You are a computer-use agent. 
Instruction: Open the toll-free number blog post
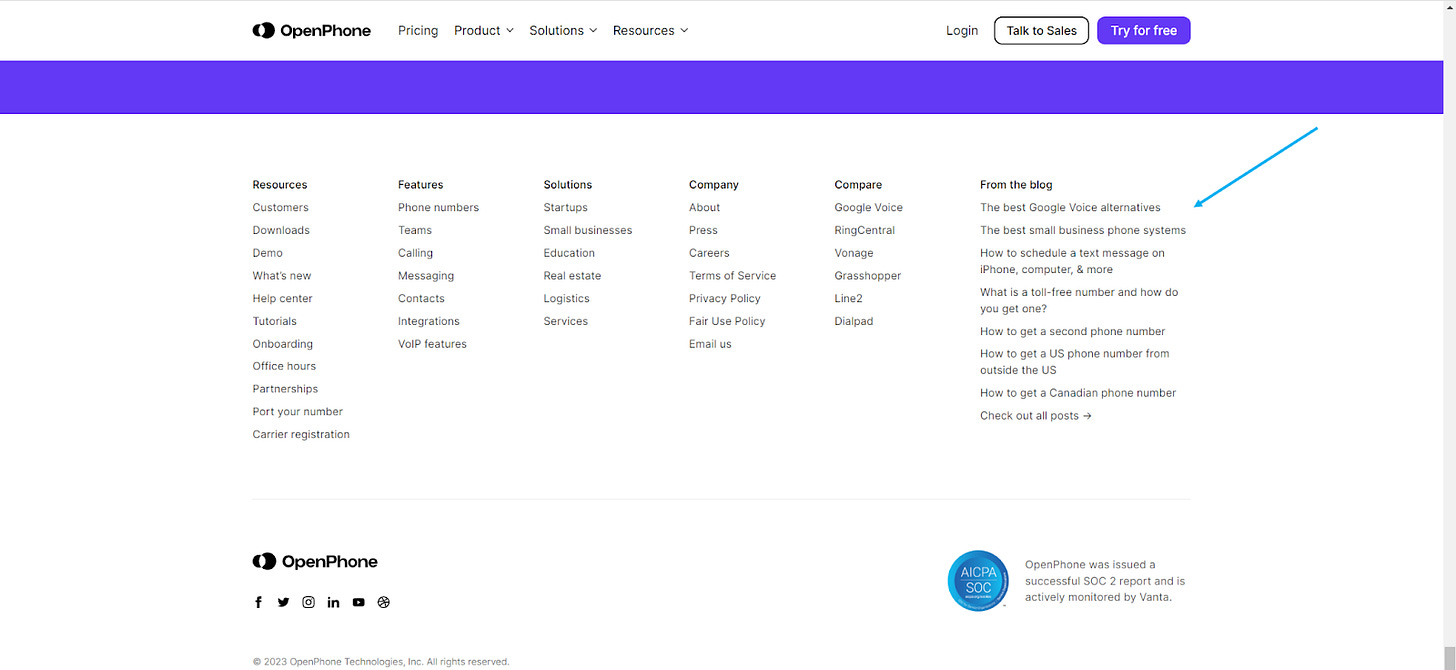1079,300
